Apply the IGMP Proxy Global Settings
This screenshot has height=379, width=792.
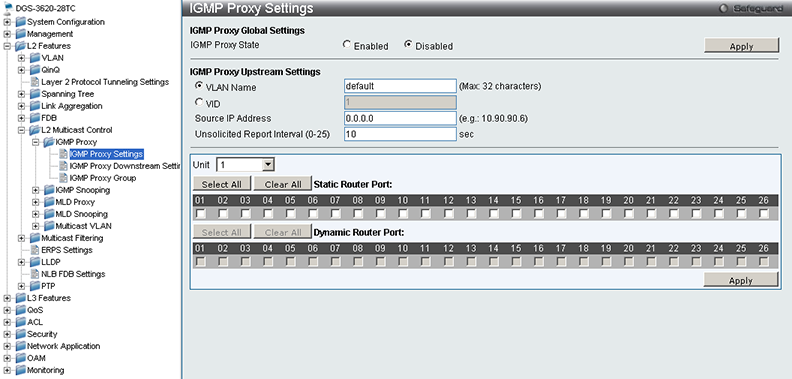pos(741,46)
